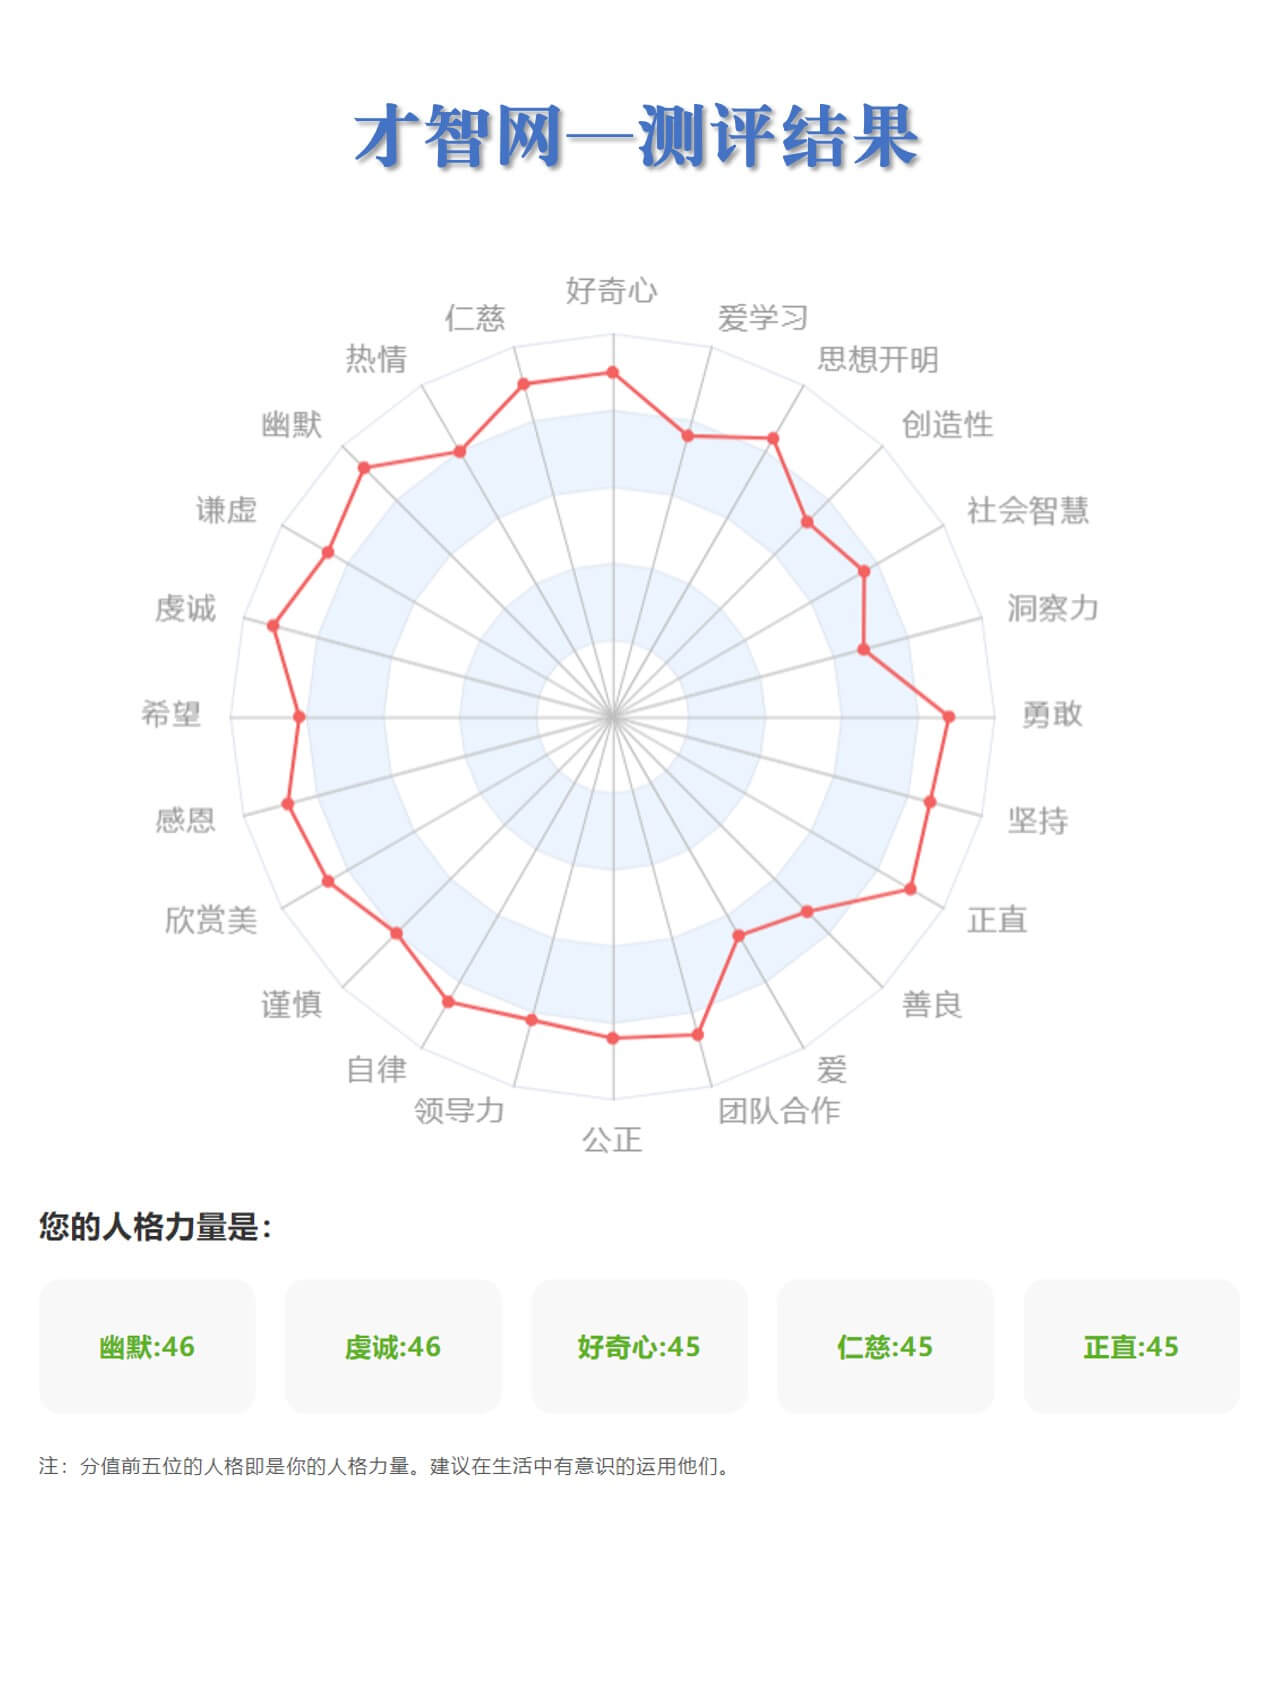Click the 好奇心:45 result card
1275x1700 pixels.
[639, 1346]
